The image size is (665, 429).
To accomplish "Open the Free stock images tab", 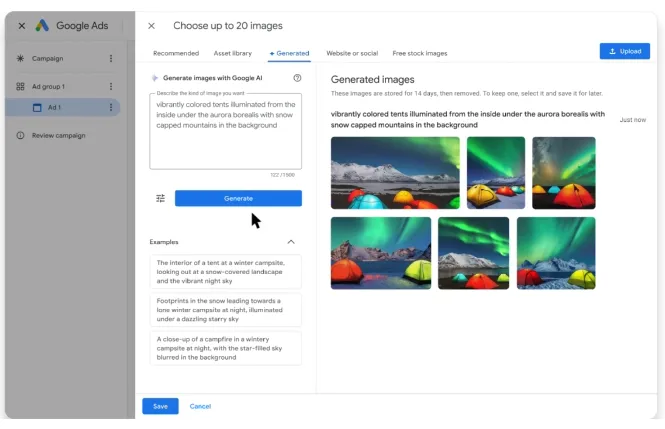I will [419, 53].
